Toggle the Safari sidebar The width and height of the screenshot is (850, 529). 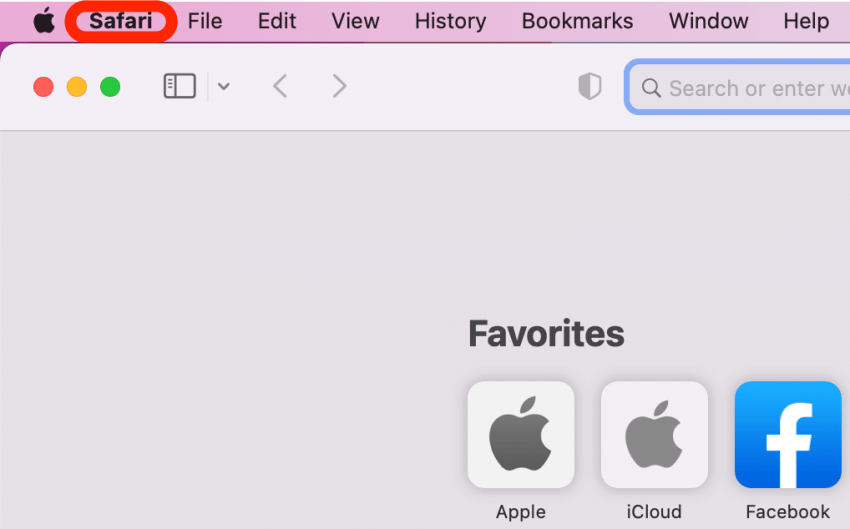point(180,87)
